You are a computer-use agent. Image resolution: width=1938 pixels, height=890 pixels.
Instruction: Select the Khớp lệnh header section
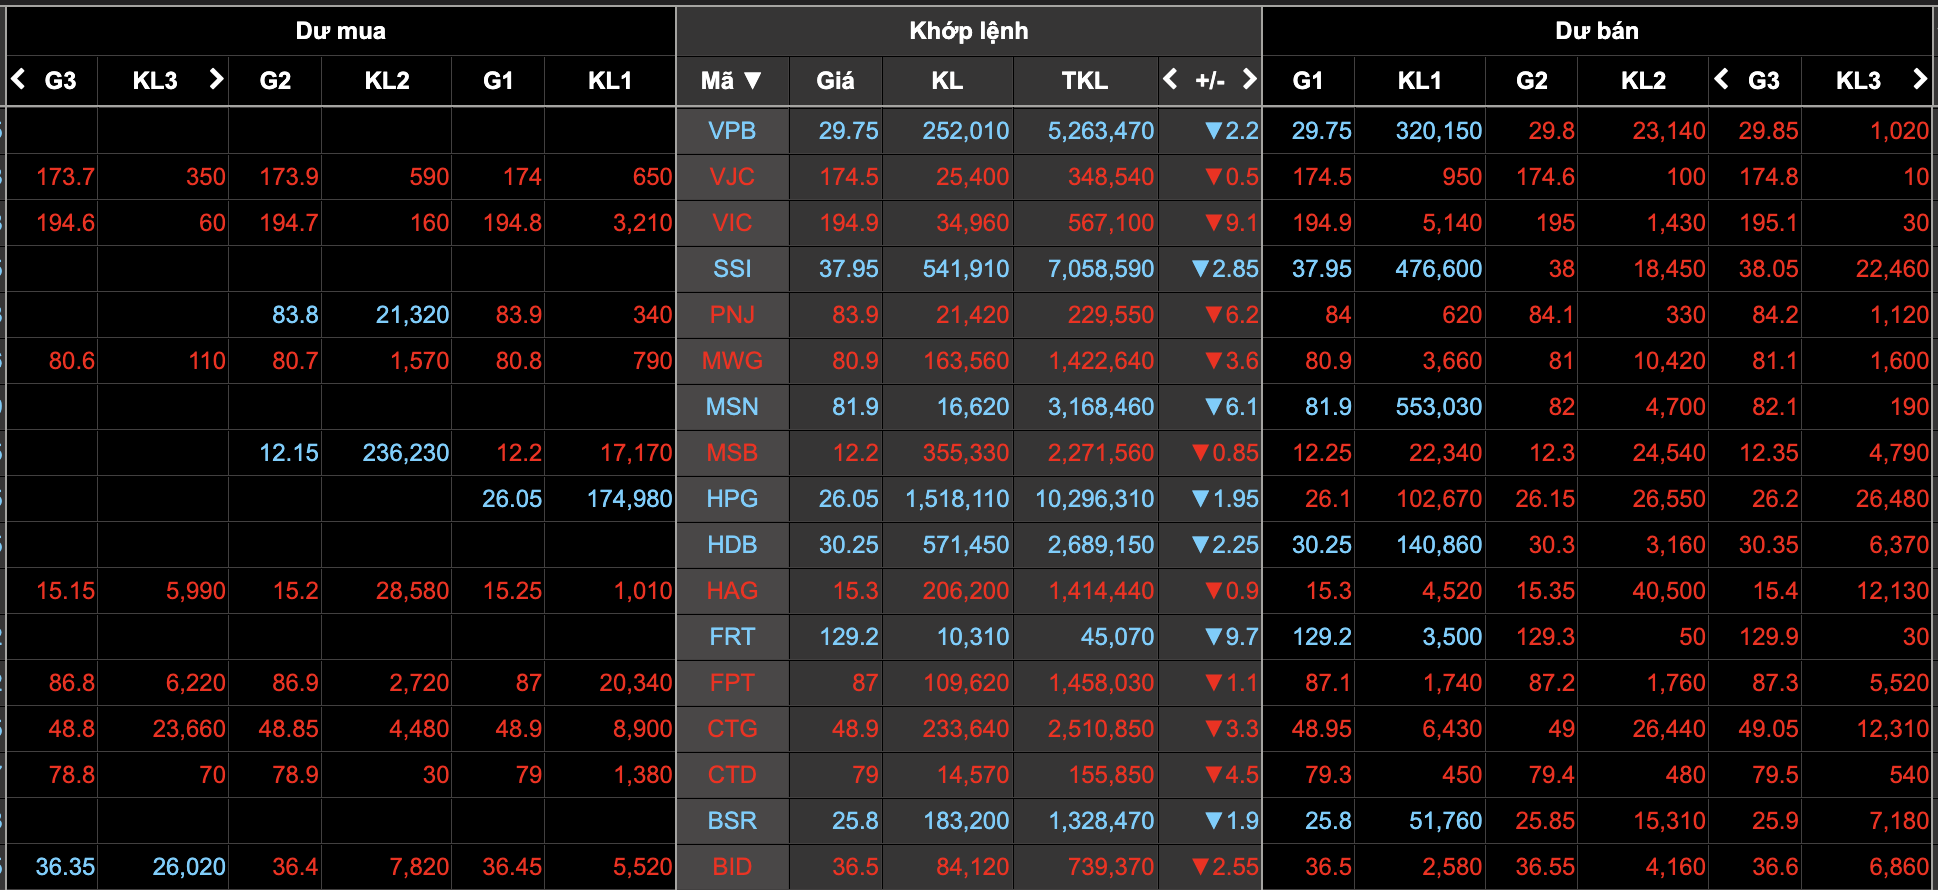[968, 31]
